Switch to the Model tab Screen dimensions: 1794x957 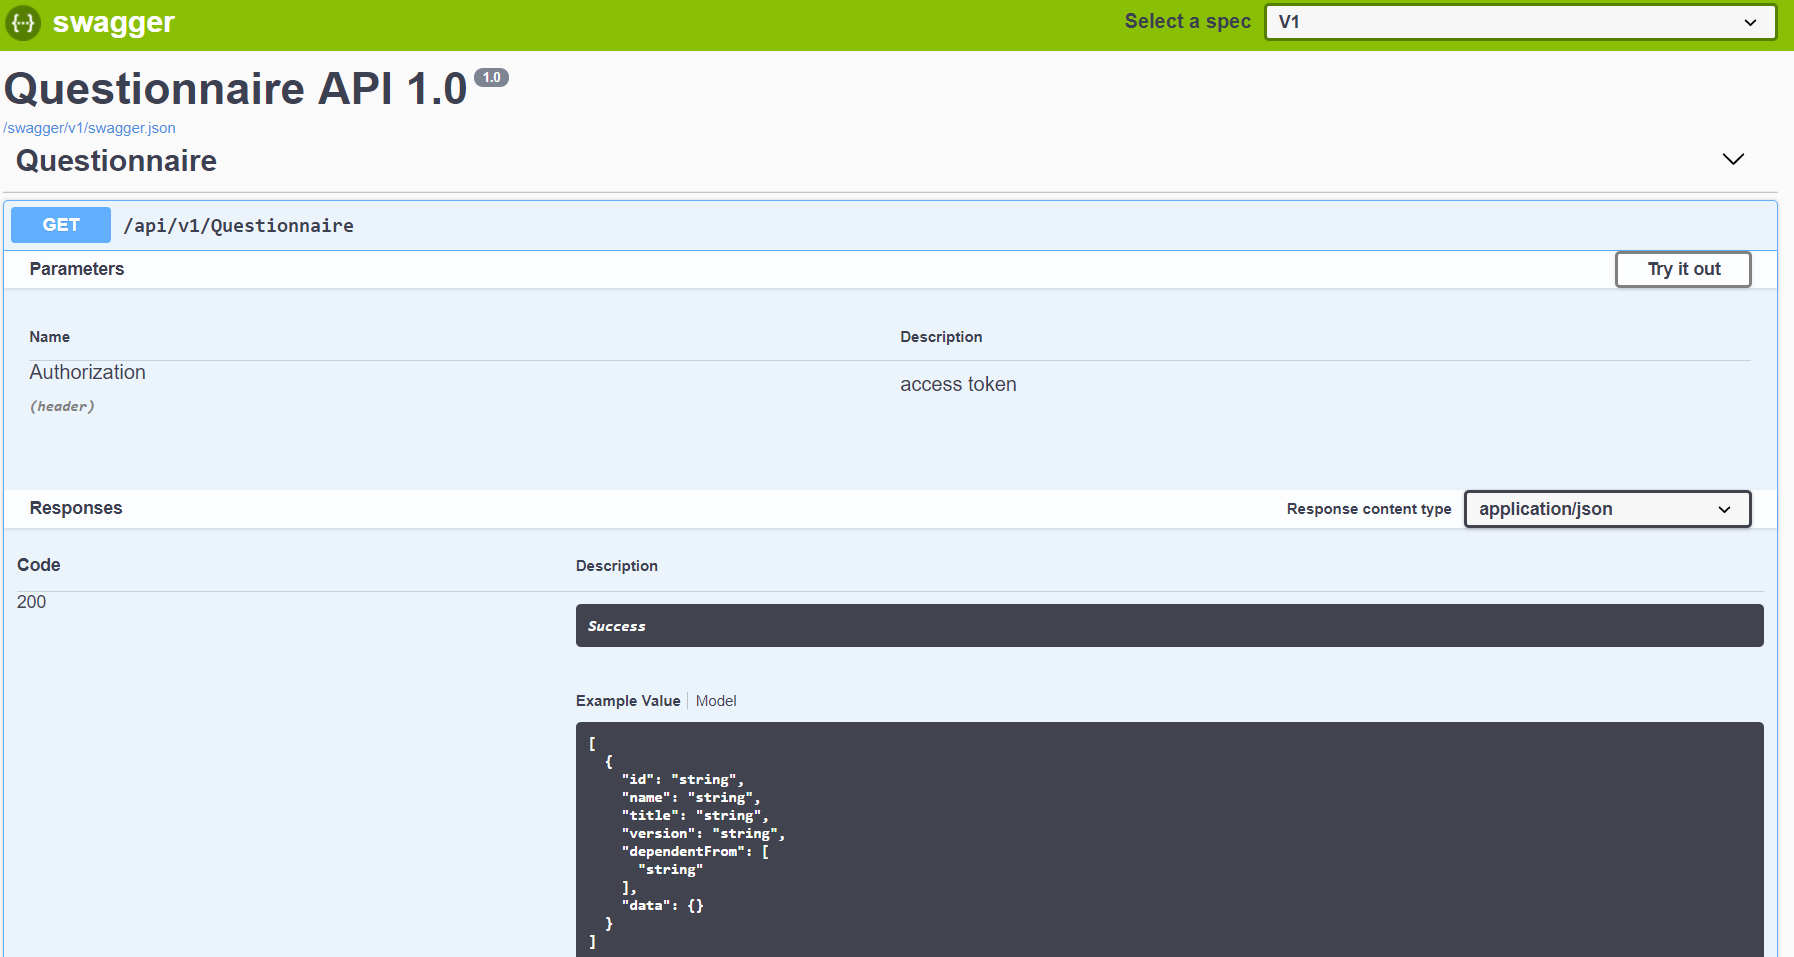[716, 701]
